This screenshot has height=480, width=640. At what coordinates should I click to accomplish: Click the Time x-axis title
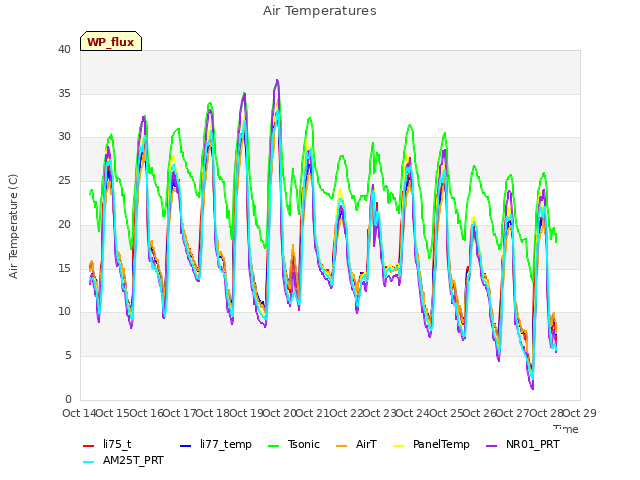[566, 429]
